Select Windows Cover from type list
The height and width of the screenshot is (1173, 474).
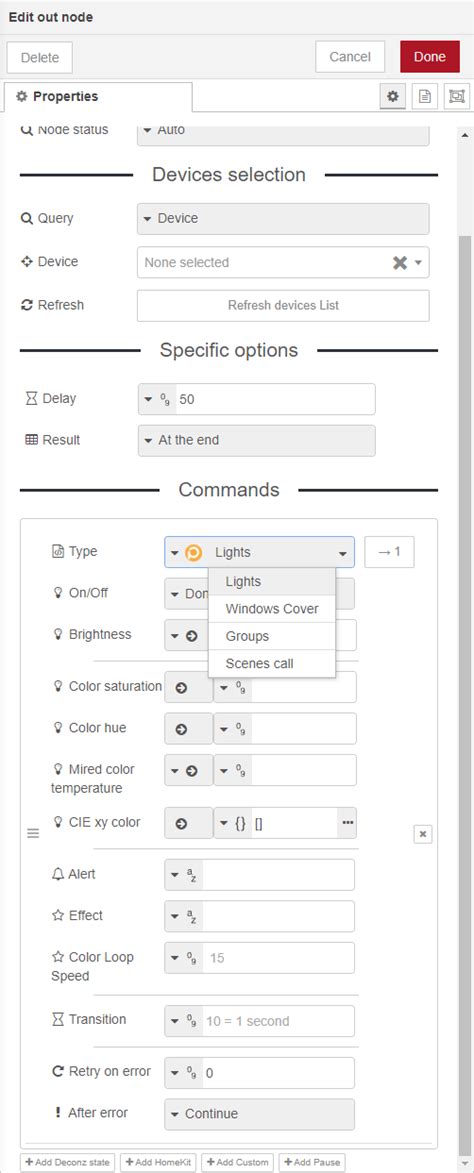click(x=272, y=609)
